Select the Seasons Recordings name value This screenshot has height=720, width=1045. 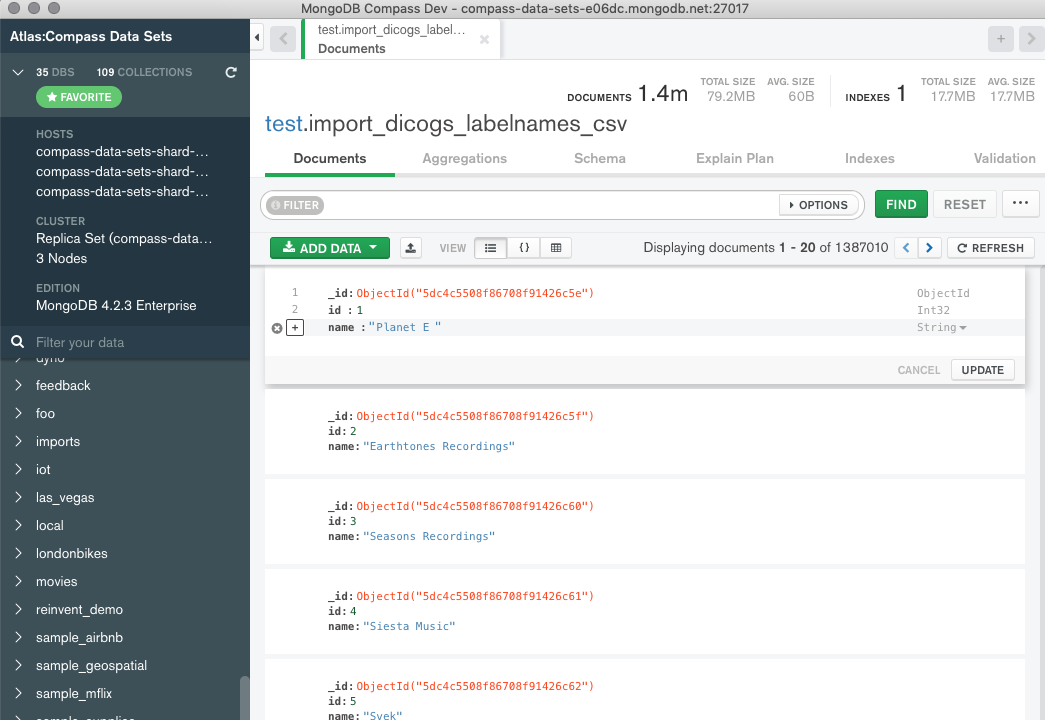pos(429,536)
